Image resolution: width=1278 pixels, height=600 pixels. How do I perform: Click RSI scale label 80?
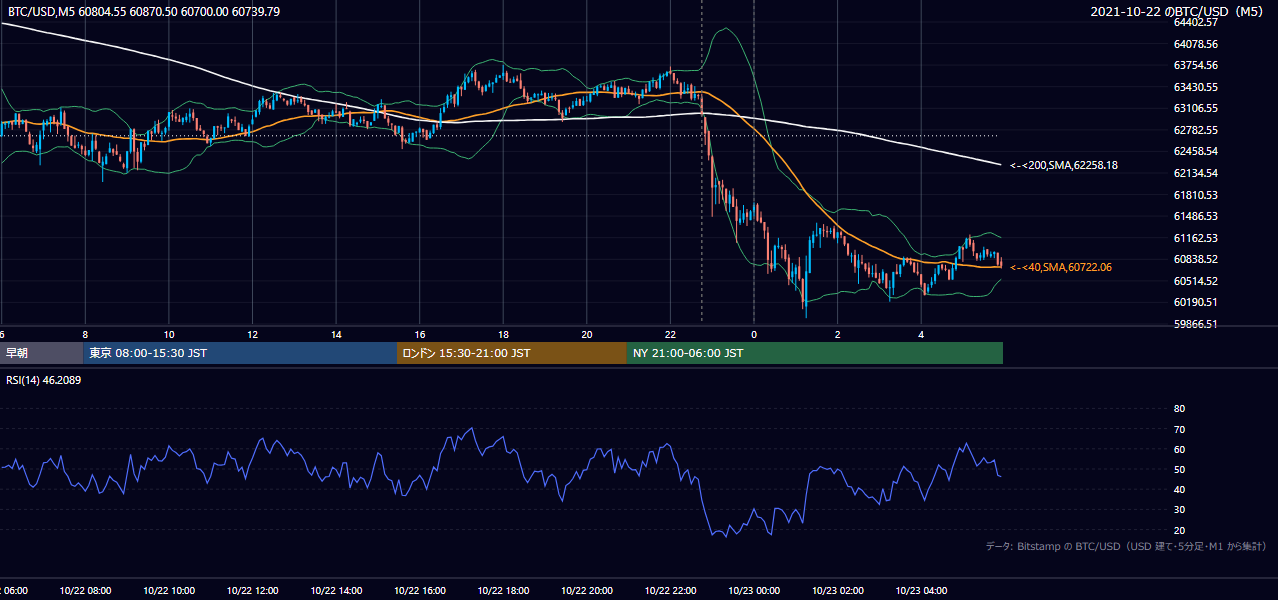click(1179, 409)
